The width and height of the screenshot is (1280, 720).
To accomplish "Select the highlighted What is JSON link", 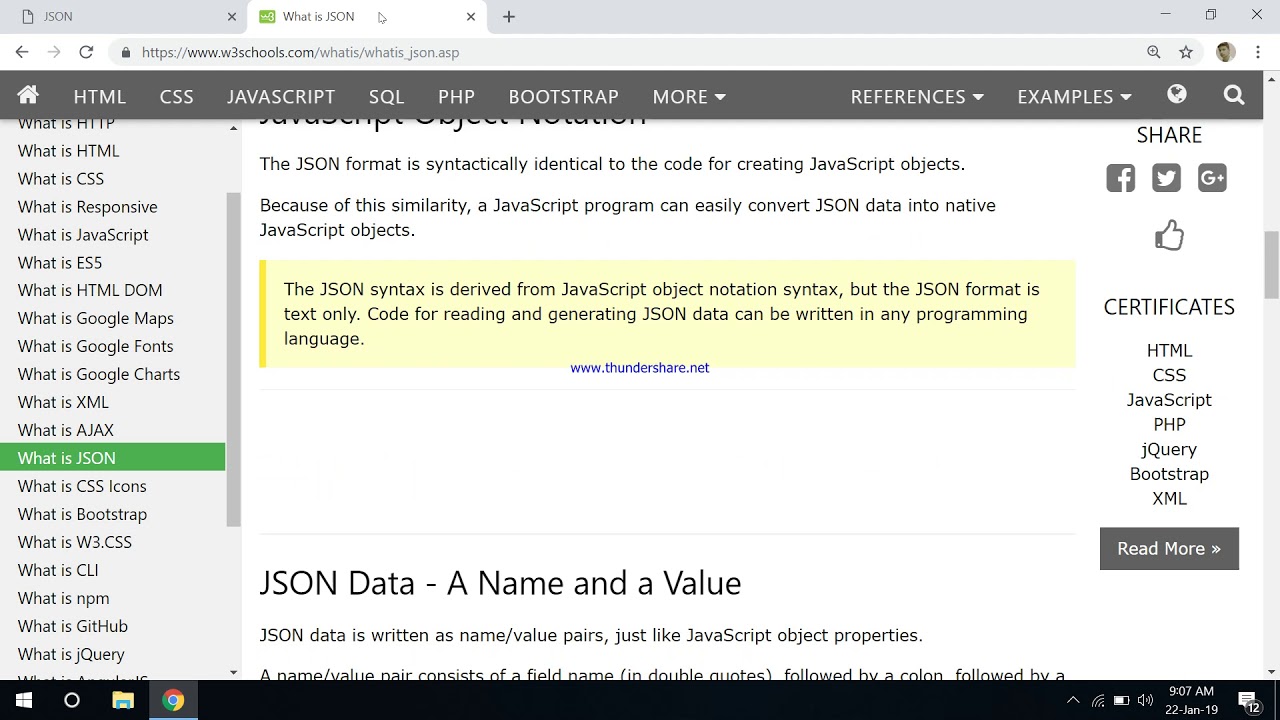I will point(113,458).
